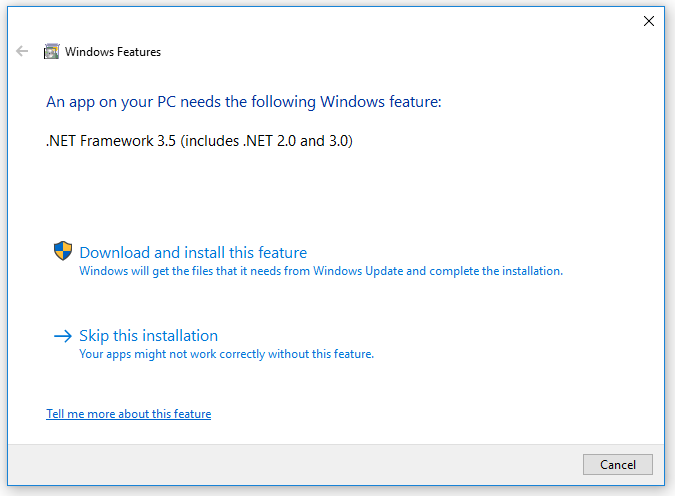Click the shield icon beside Download option

pos(63,251)
